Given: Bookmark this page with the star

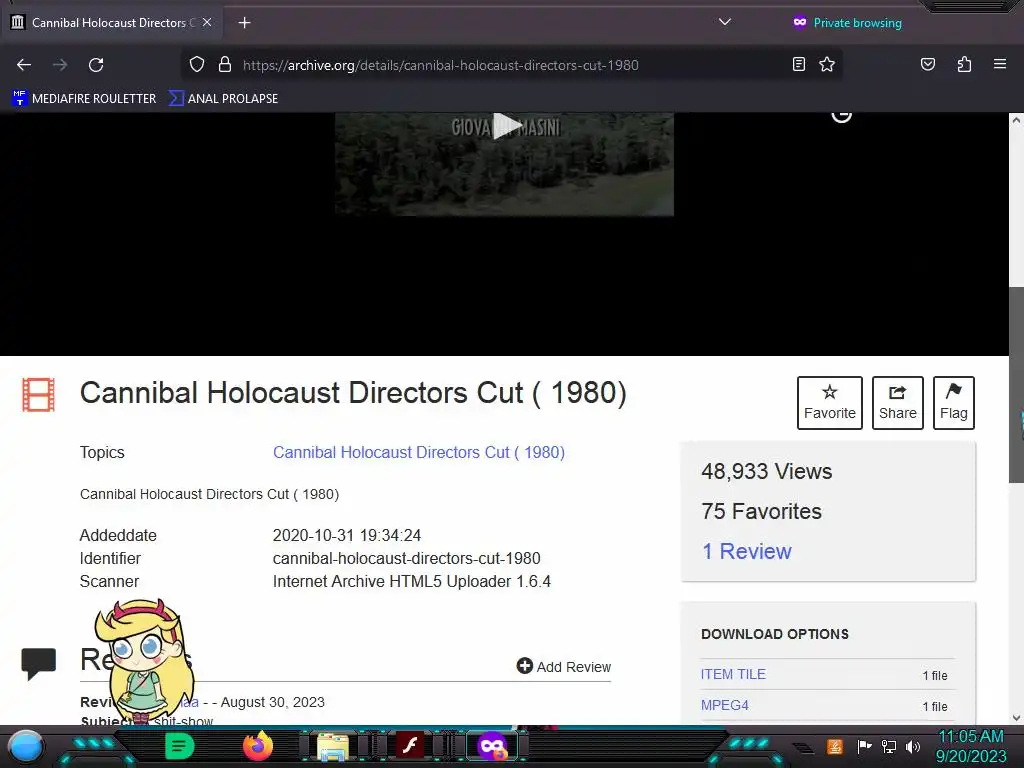Looking at the screenshot, I should [827, 64].
